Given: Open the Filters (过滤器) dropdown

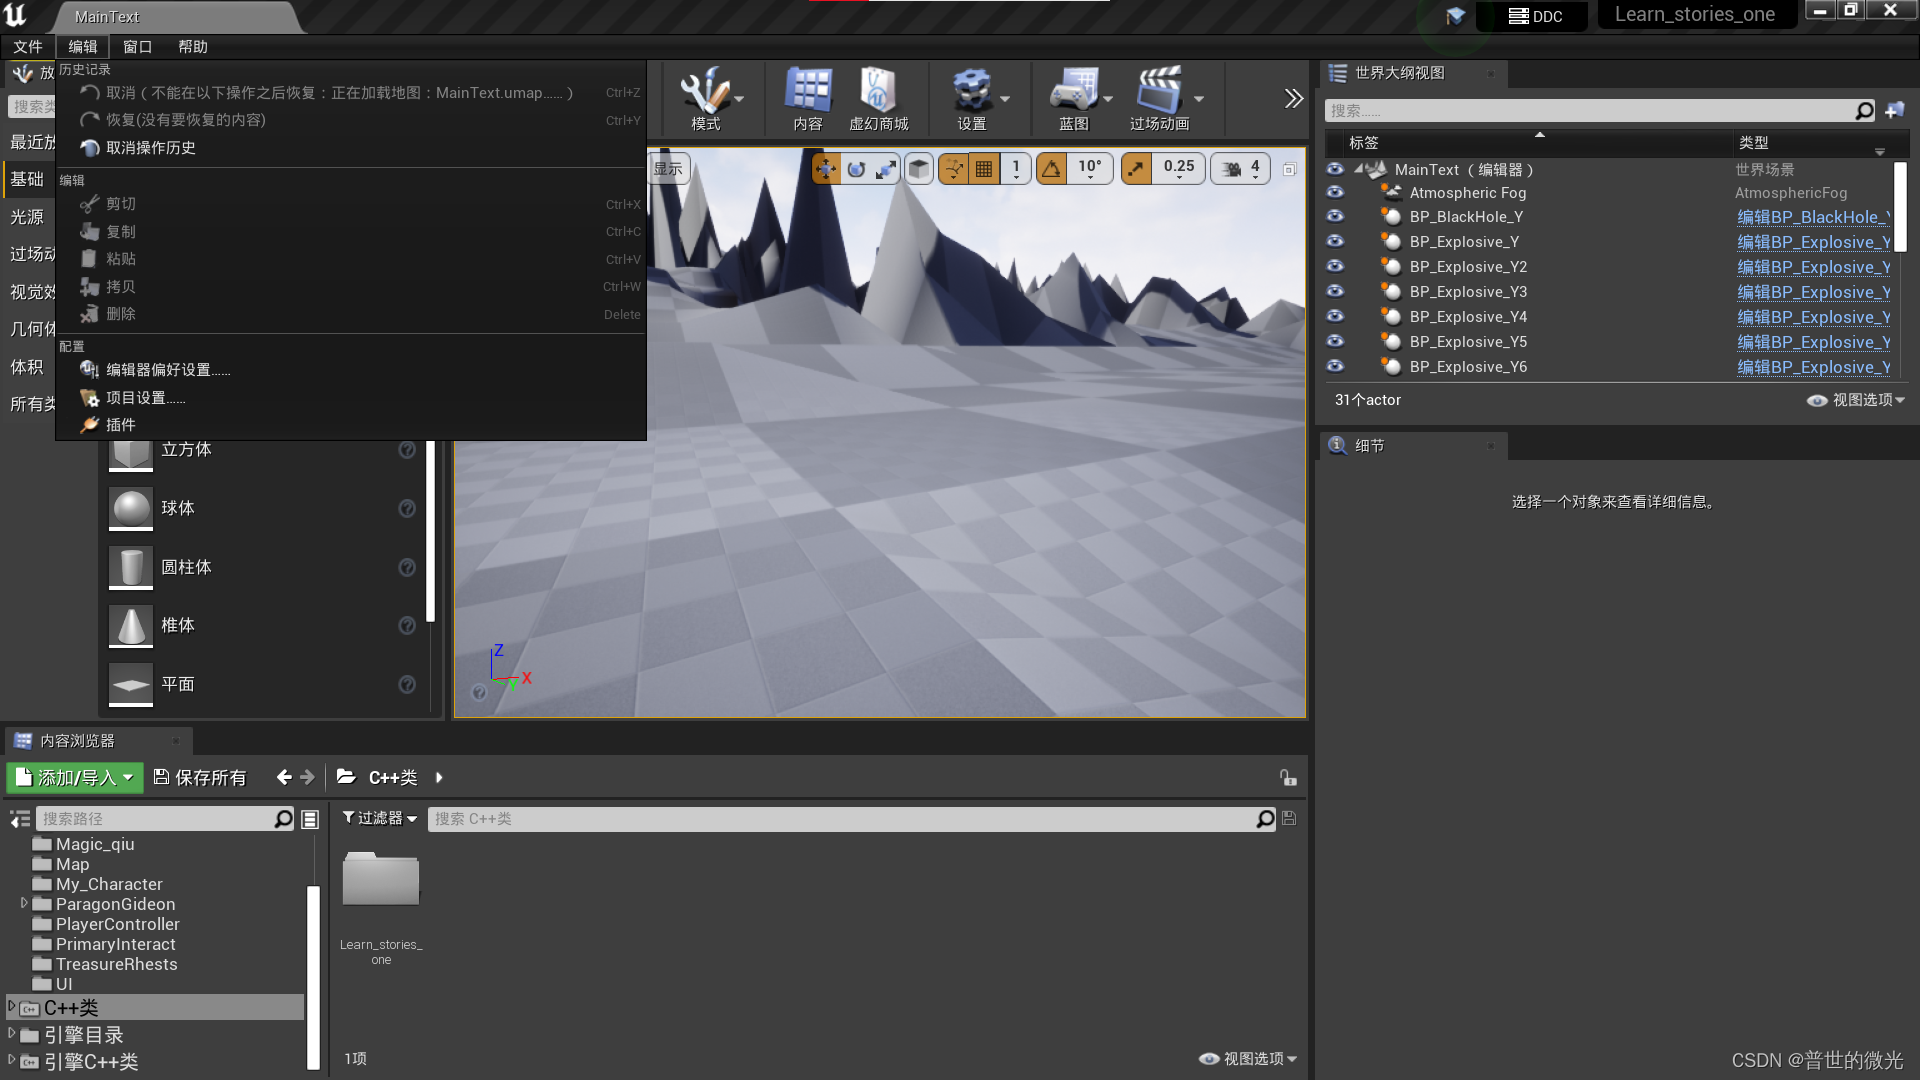Looking at the screenshot, I should coord(380,818).
